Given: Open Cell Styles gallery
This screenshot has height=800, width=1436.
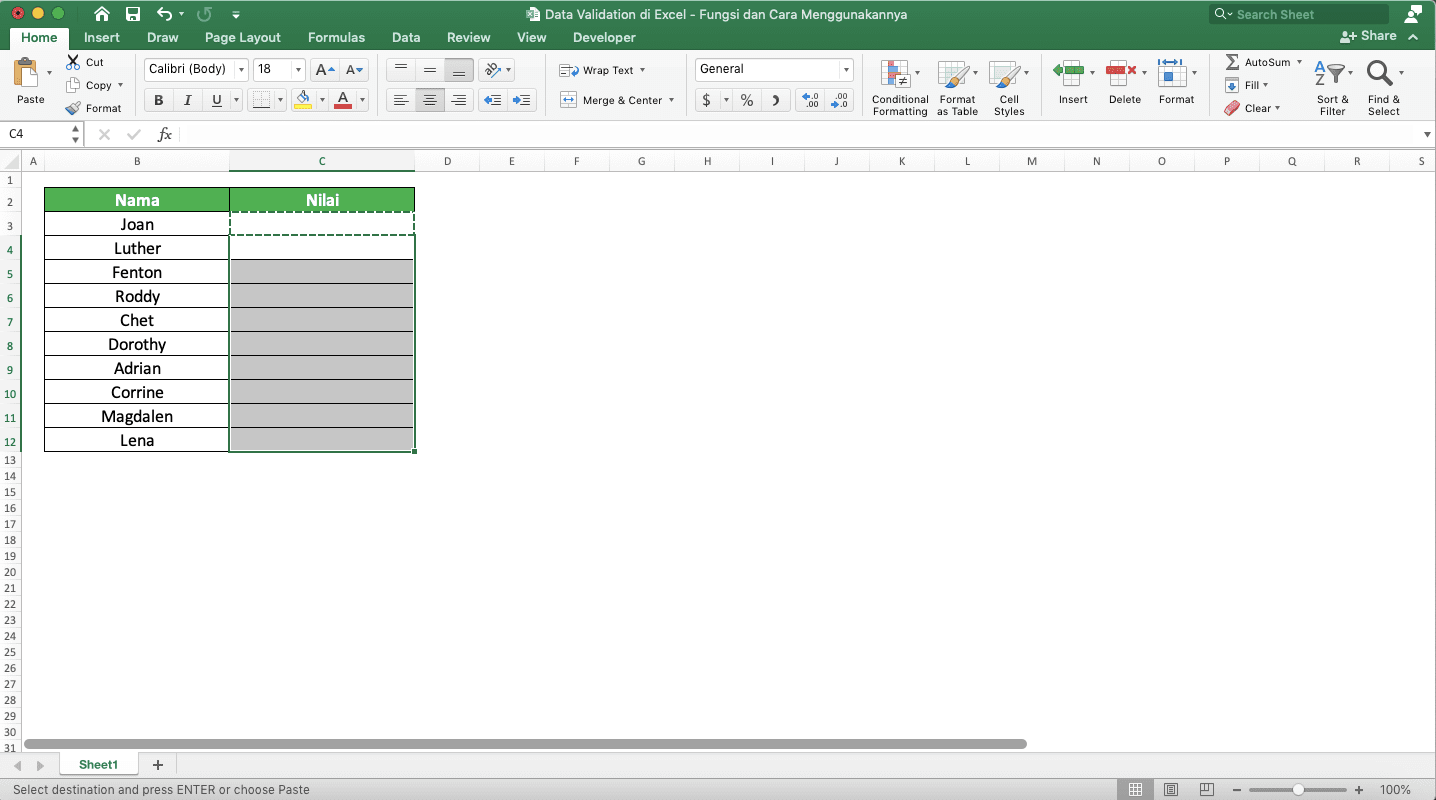Looking at the screenshot, I should (1008, 88).
